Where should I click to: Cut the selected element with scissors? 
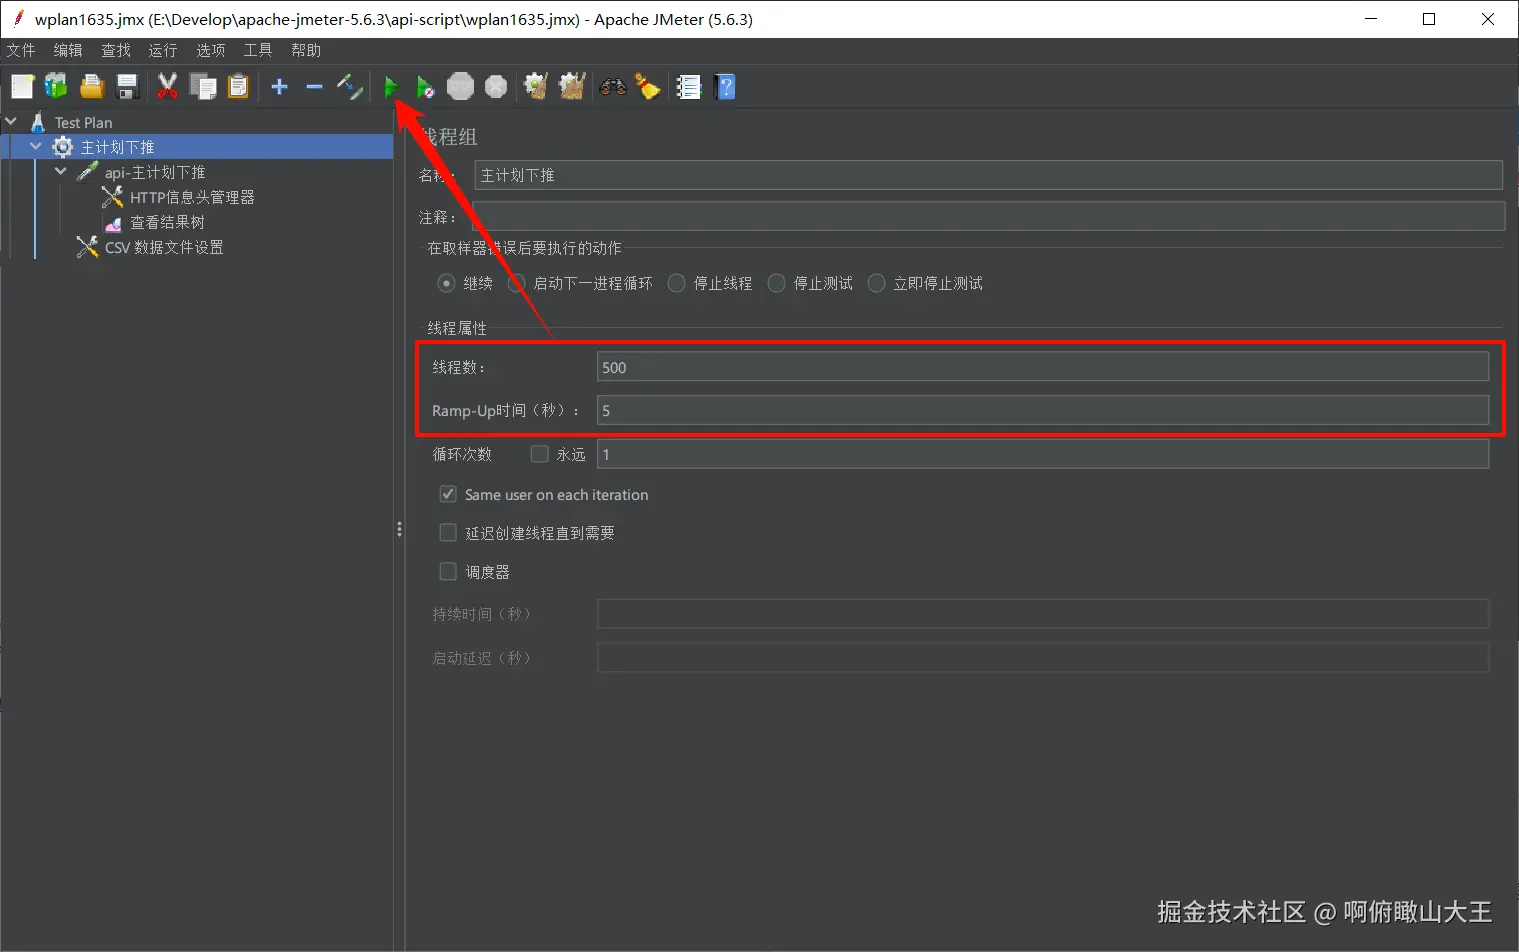[x=167, y=87]
